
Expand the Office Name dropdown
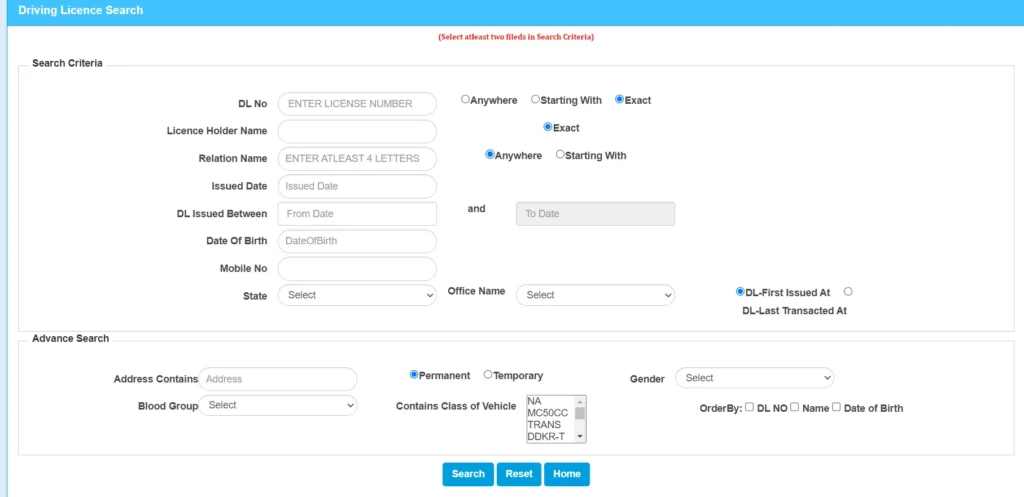pos(595,295)
